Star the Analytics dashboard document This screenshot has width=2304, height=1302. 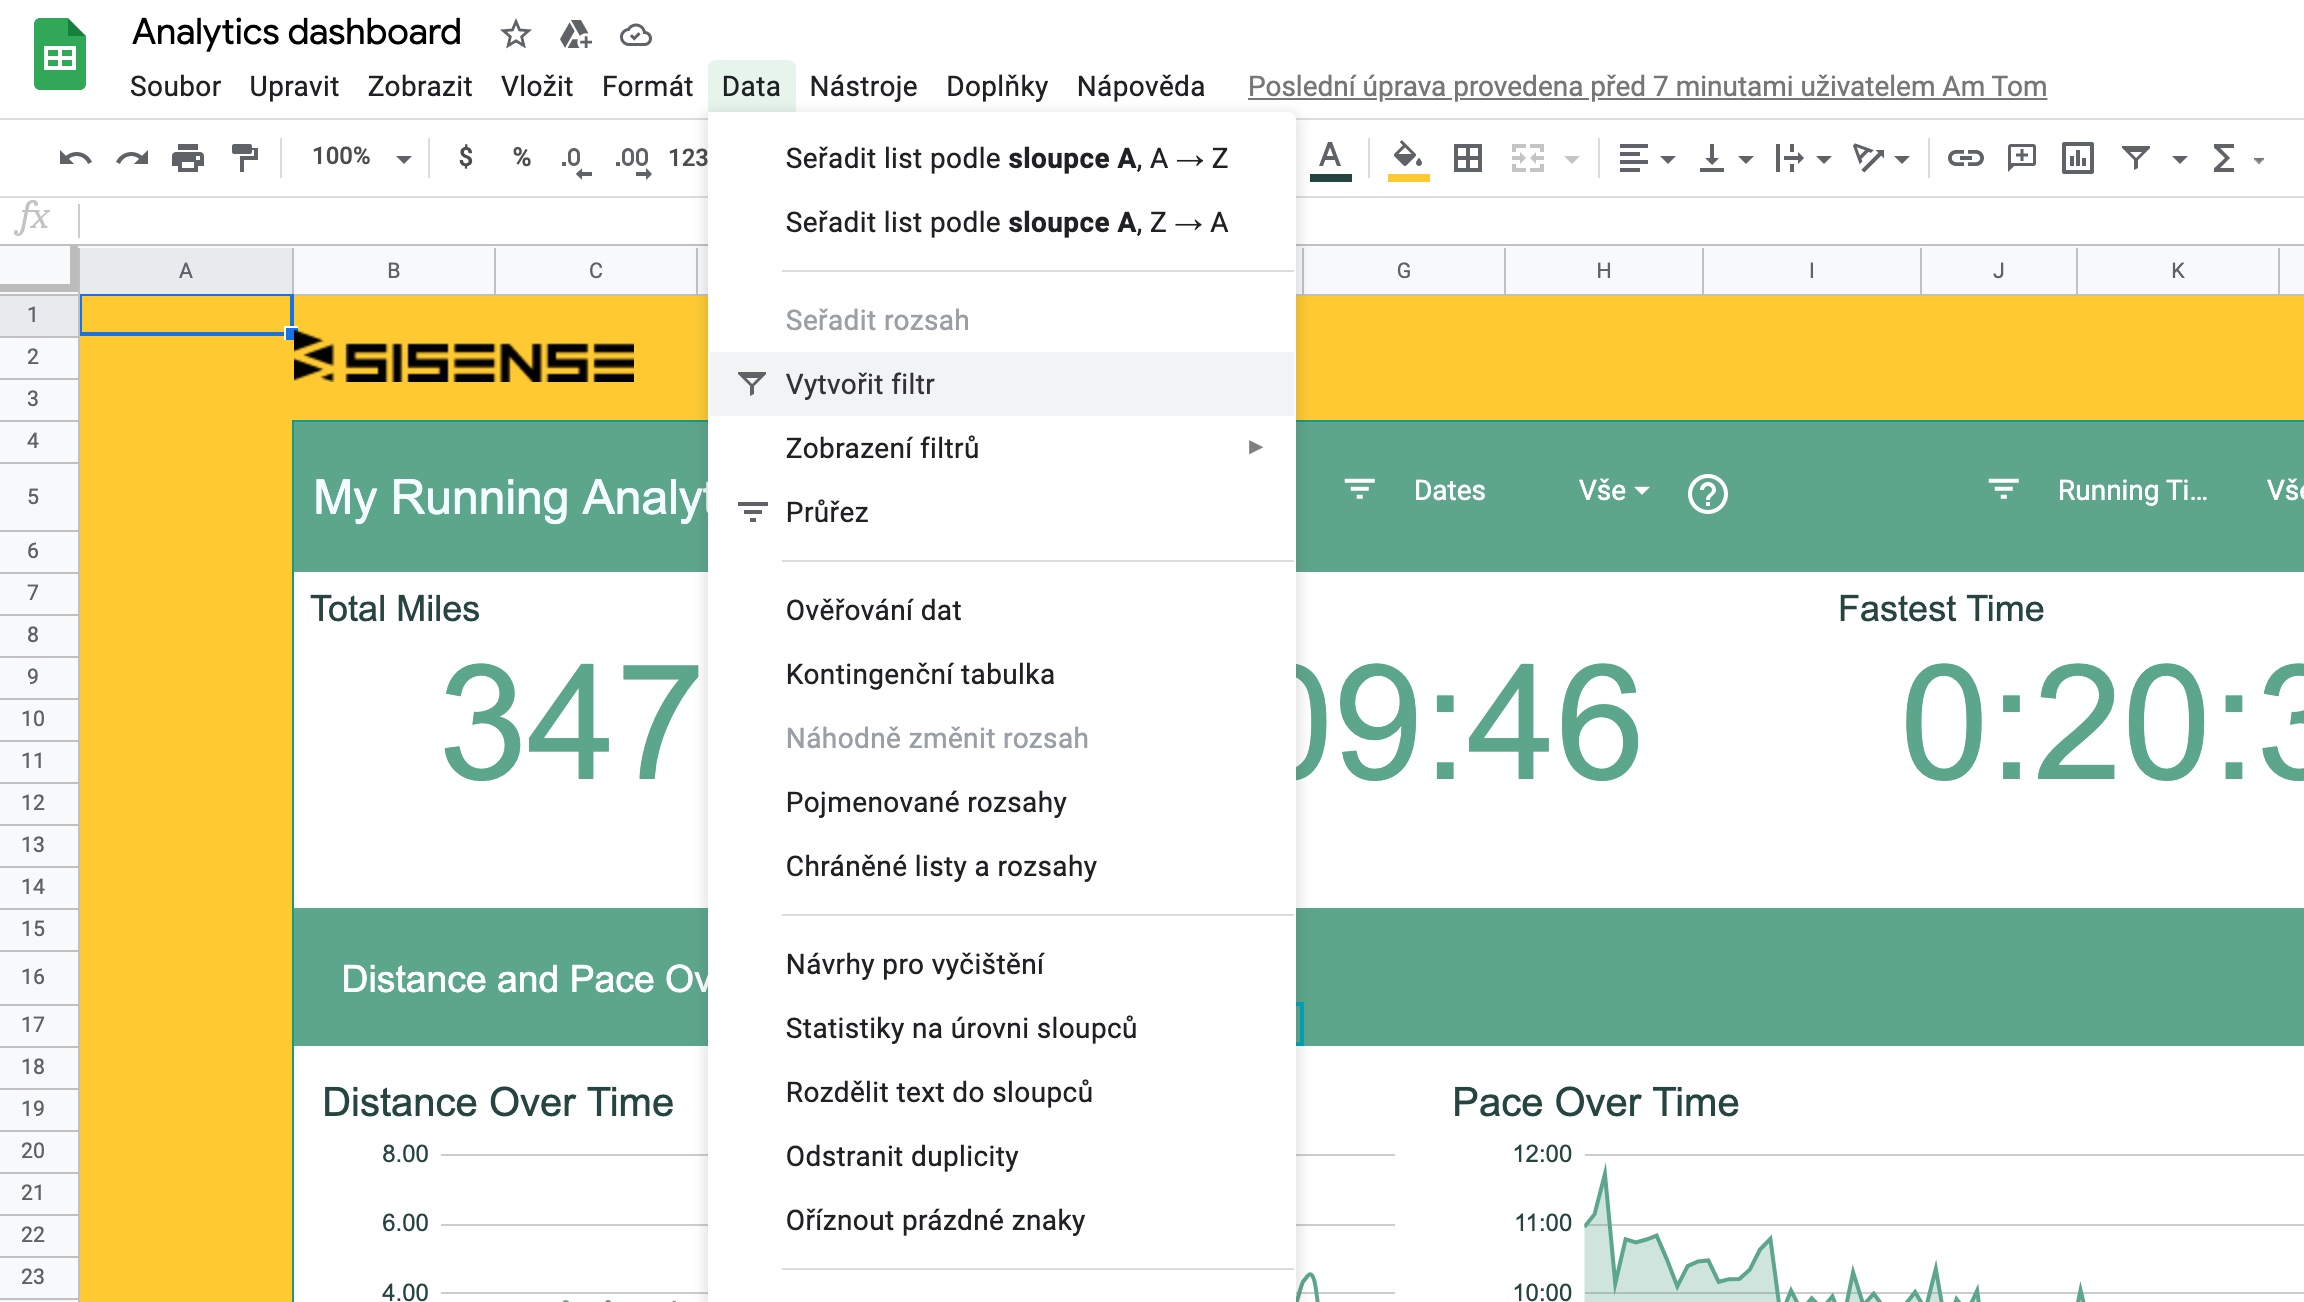[515, 35]
